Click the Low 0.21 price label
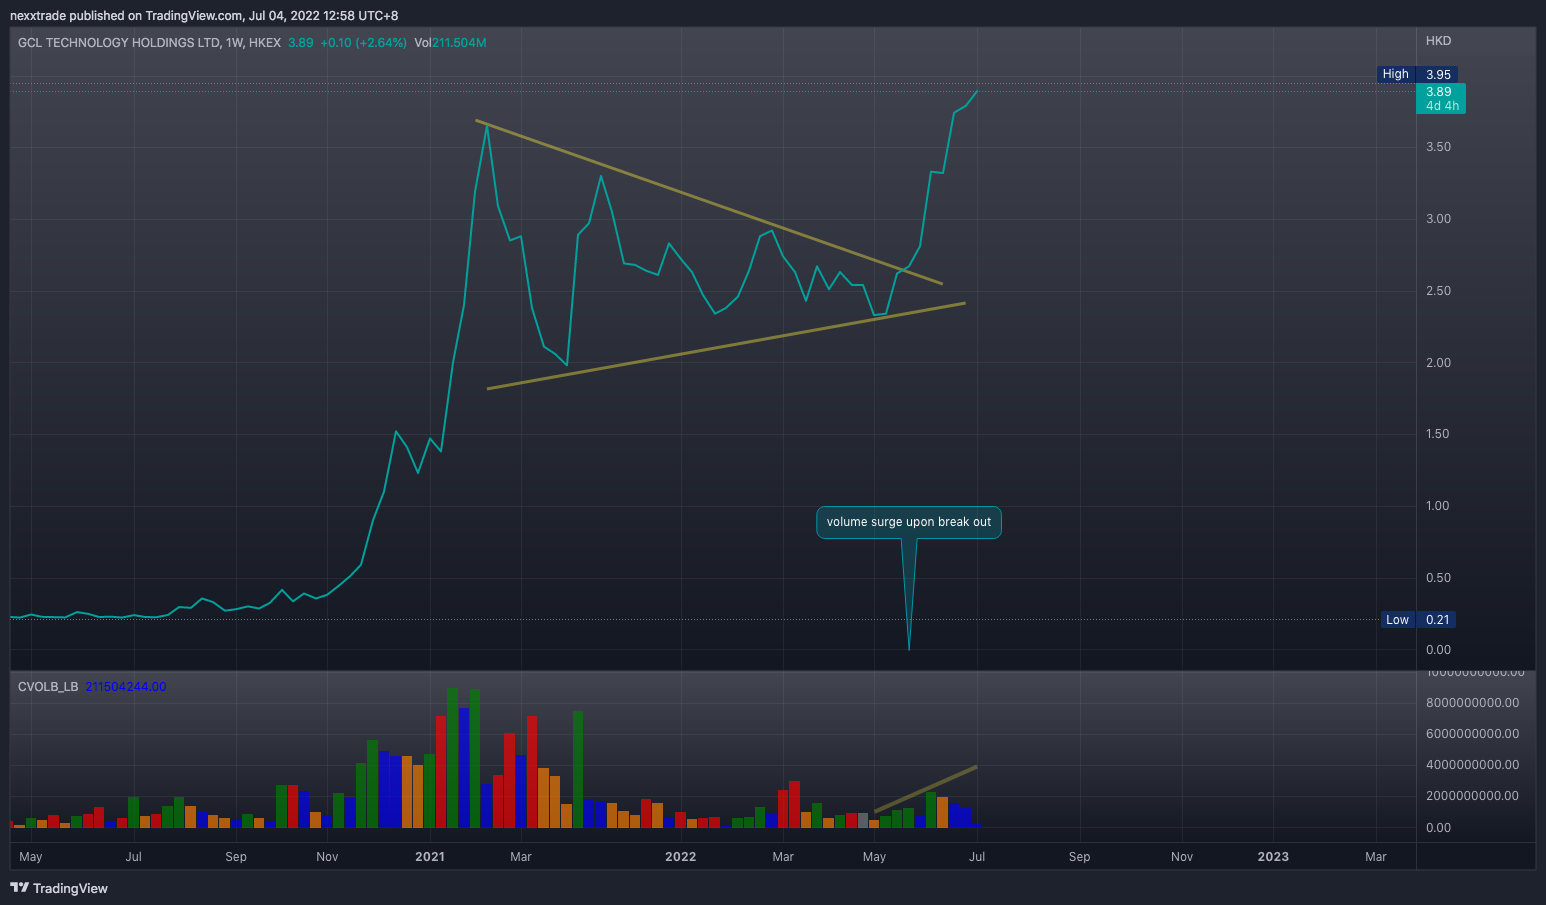Screen dimensions: 1546x905 click(1418, 619)
